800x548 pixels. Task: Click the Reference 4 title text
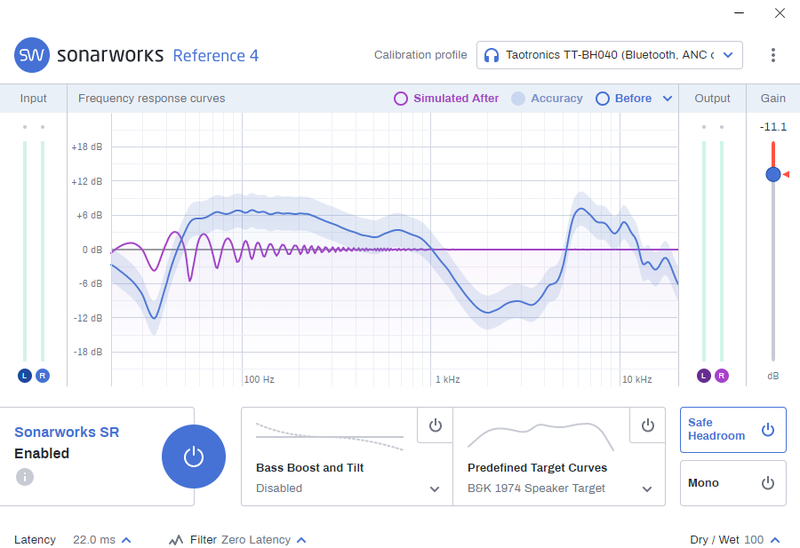[x=215, y=55]
